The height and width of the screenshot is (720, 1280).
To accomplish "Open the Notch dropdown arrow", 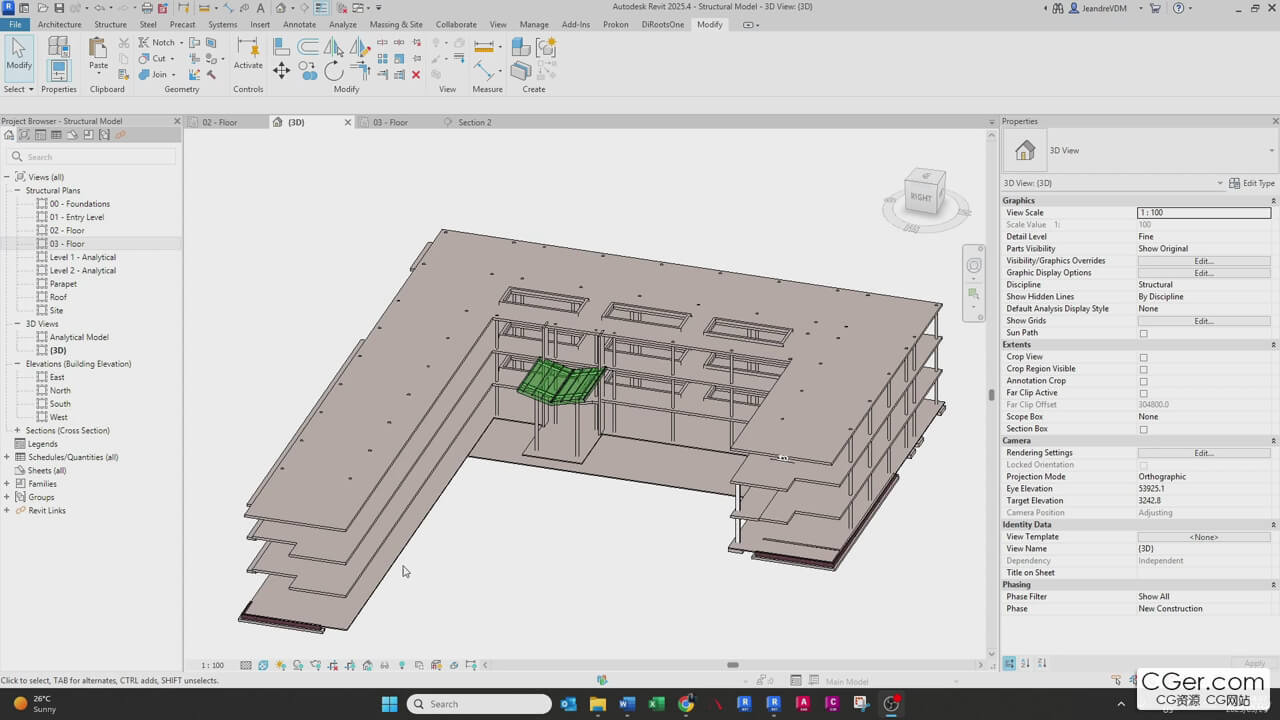I will tap(183, 43).
